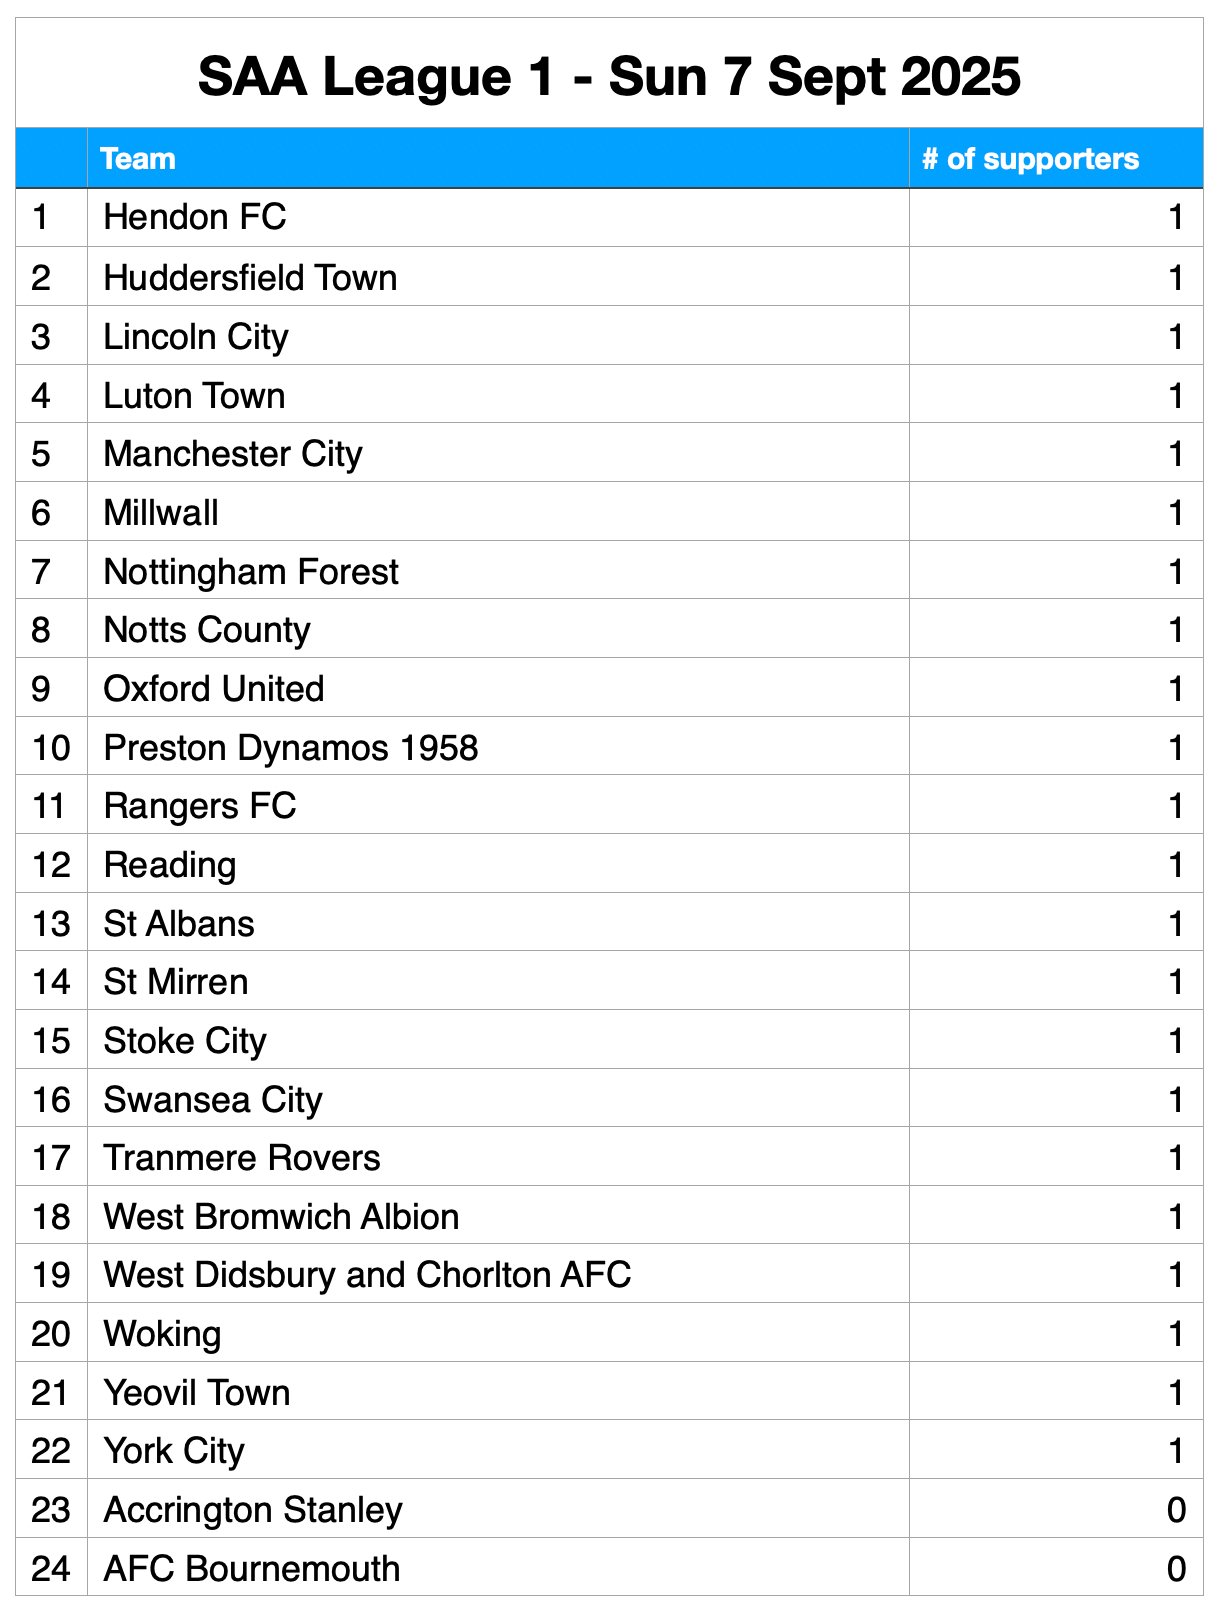Viewport: 1222px width, 1612px height.
Task: Click the Rangers FC cell
Action: (200, 806)
